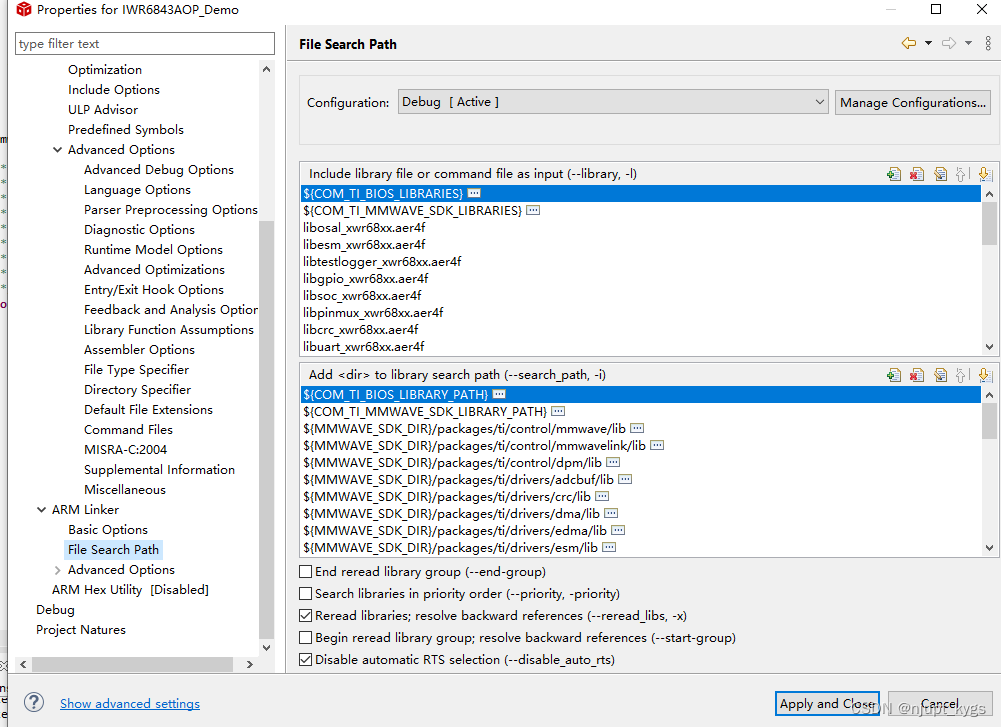
Task: Click the type filter text field
Action: [x=144, y=43]
